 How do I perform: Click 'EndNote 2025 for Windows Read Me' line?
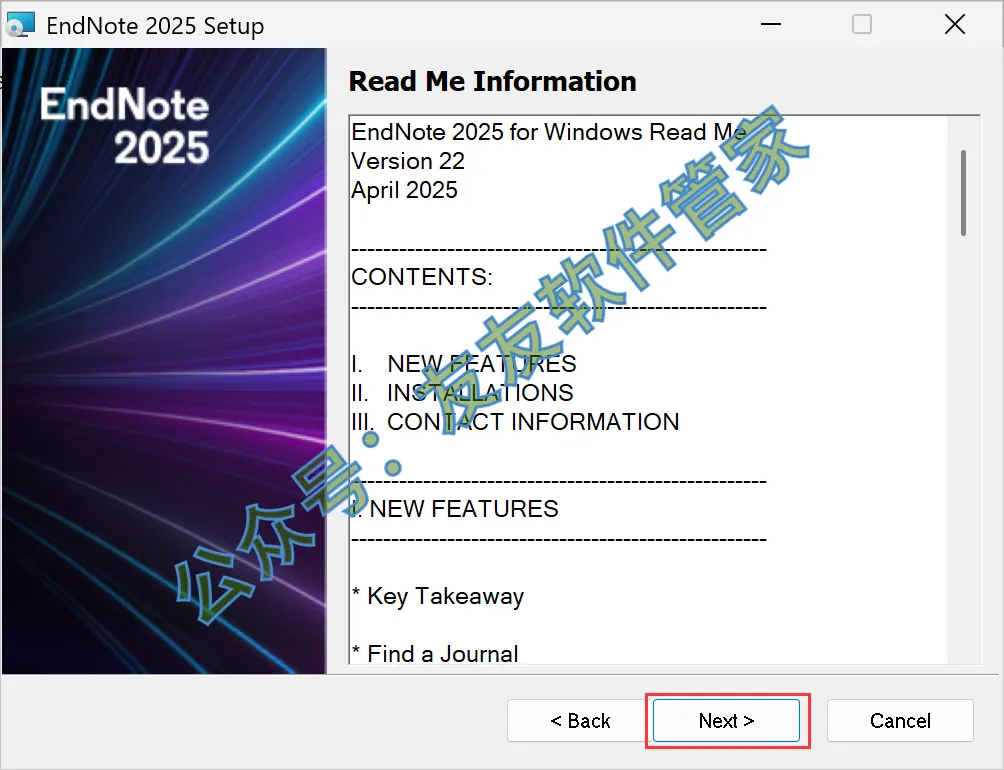click(x=549, y=132)
